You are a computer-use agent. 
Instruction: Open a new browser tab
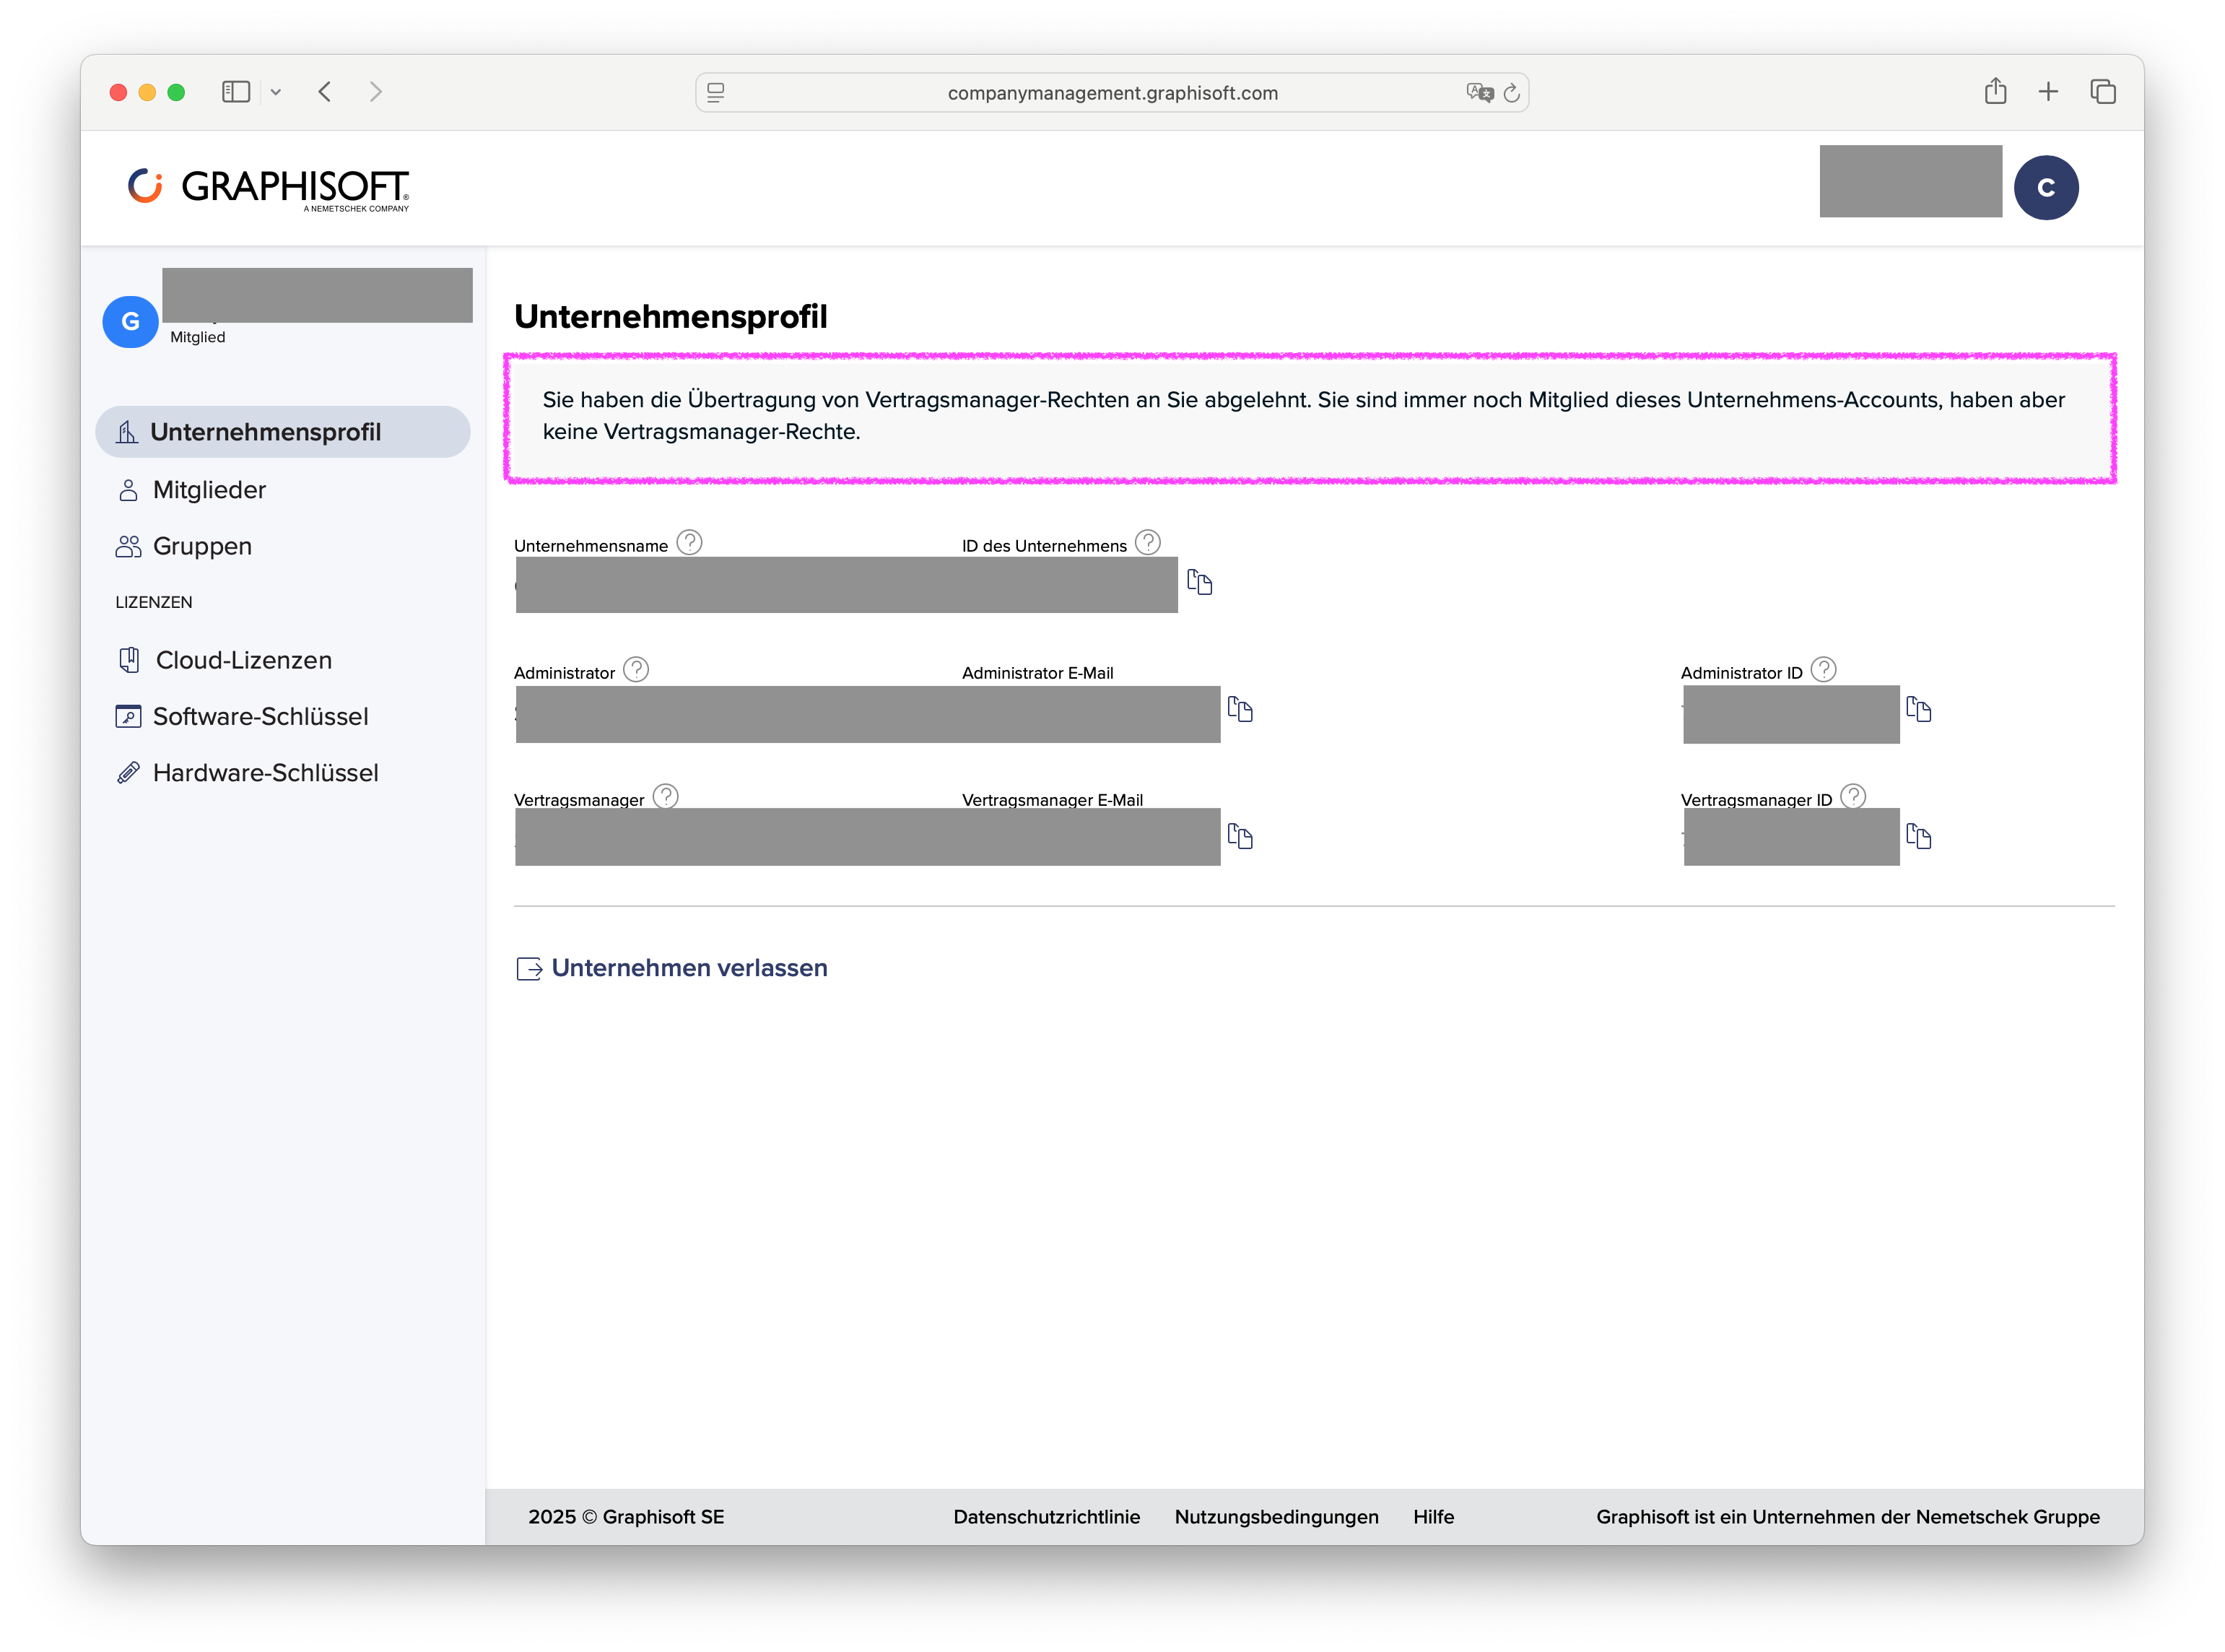click(2047, 92)
